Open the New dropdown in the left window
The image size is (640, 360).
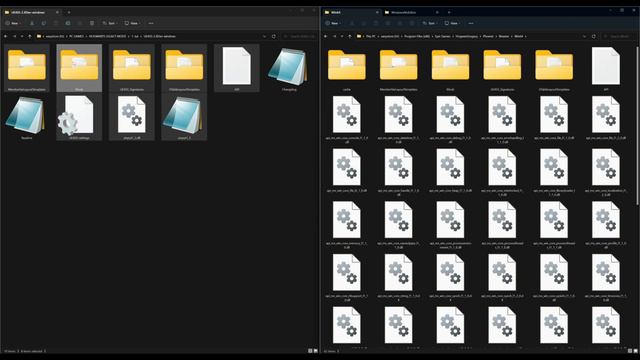pyautogui.click(x=13, y=23)
